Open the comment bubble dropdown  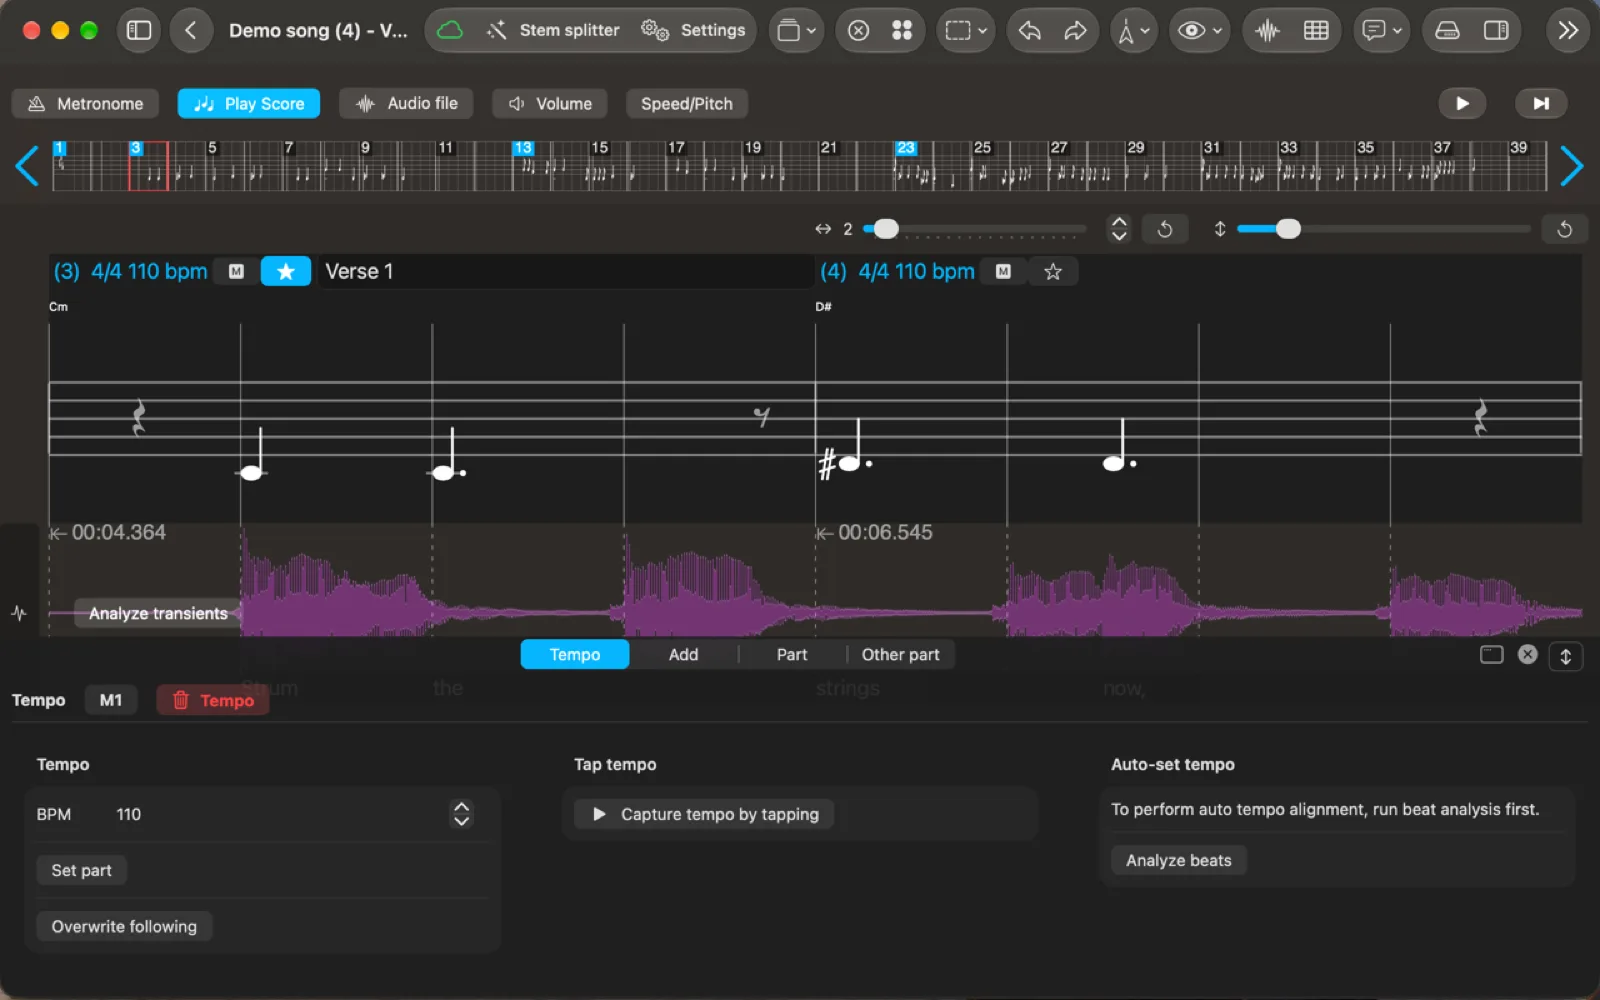click(x=1381, y=30)
